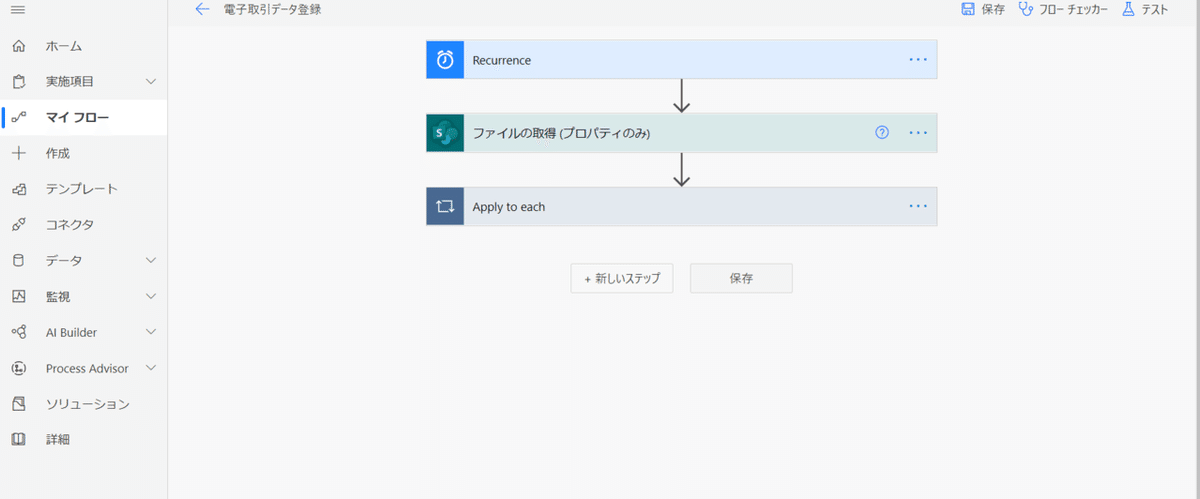Screen dimensions: 1200x499
Task: Click the 監視 chart icon
Action: point(18,297)
